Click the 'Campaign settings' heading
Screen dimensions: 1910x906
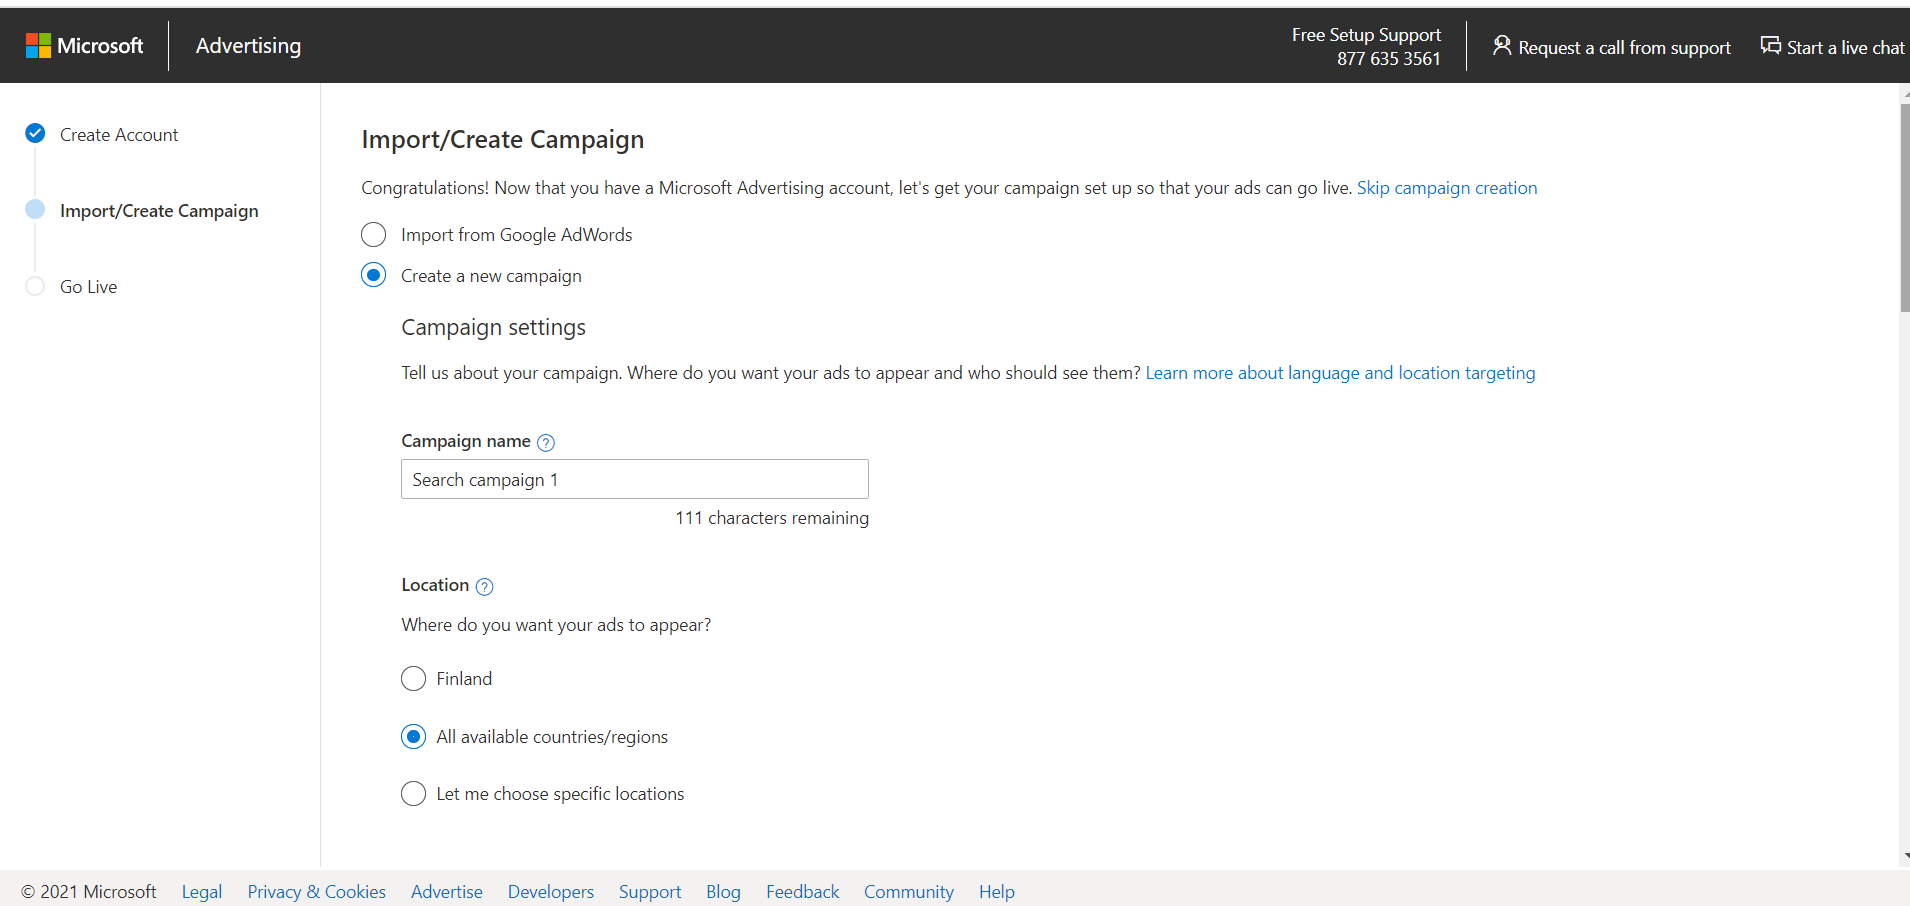pos(494,328)
